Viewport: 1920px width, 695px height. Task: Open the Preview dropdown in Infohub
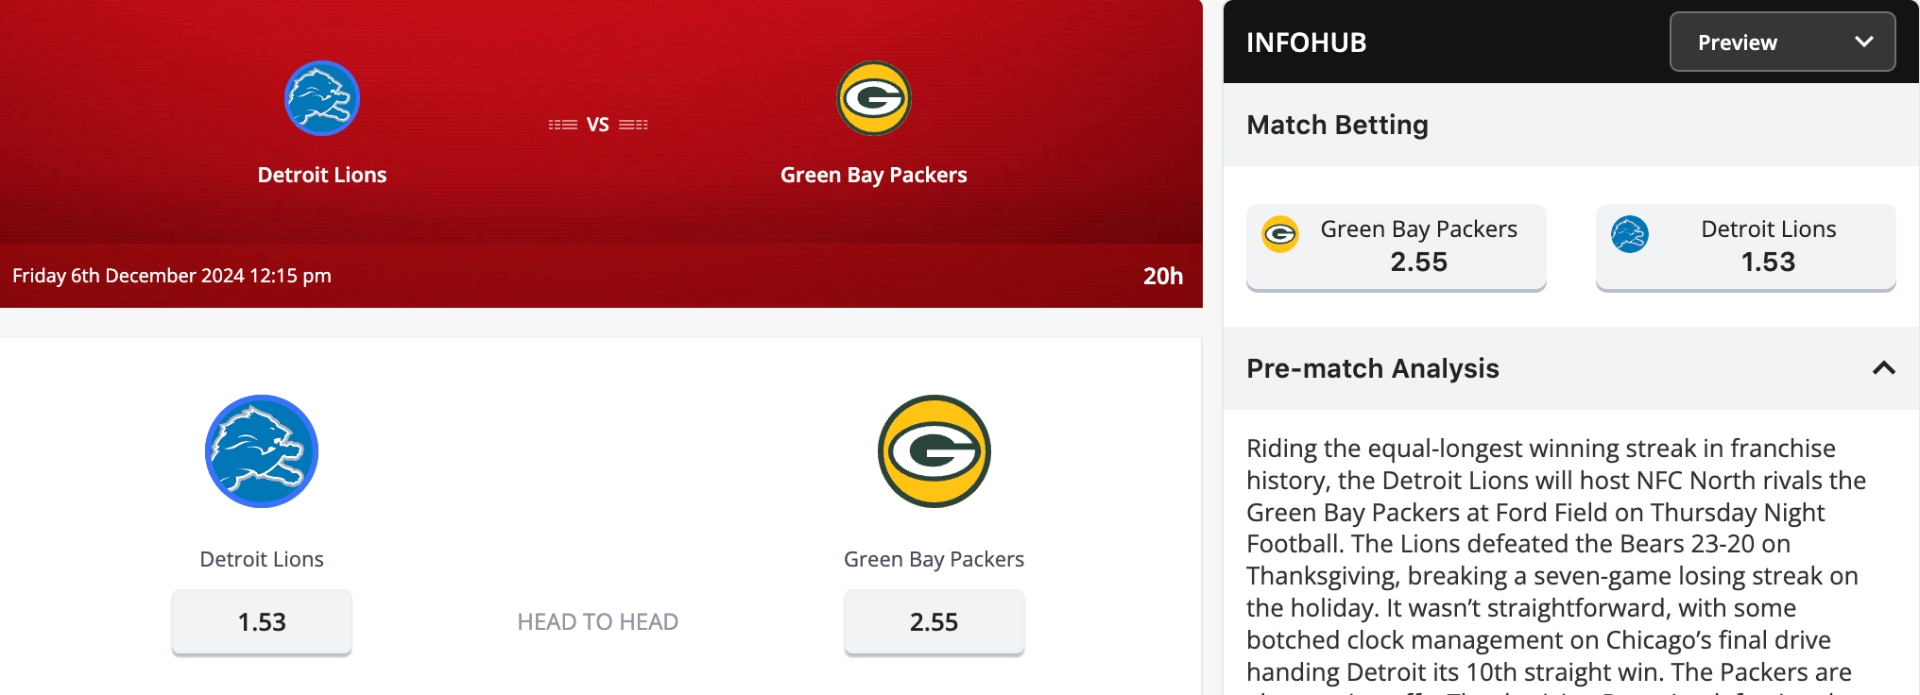coord(1782,42)
